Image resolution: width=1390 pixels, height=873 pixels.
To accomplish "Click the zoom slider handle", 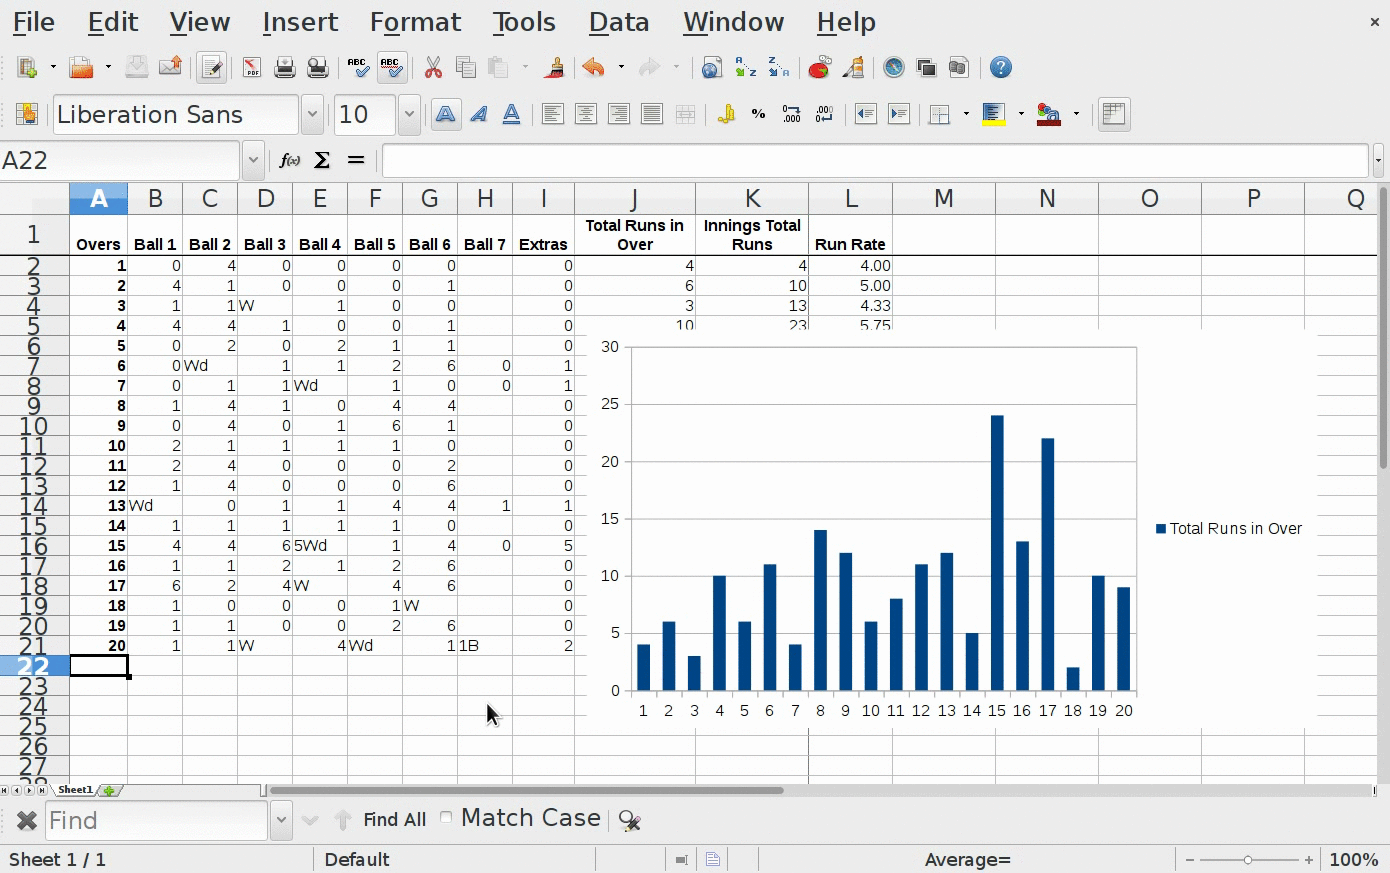I will pos(1247,860).
